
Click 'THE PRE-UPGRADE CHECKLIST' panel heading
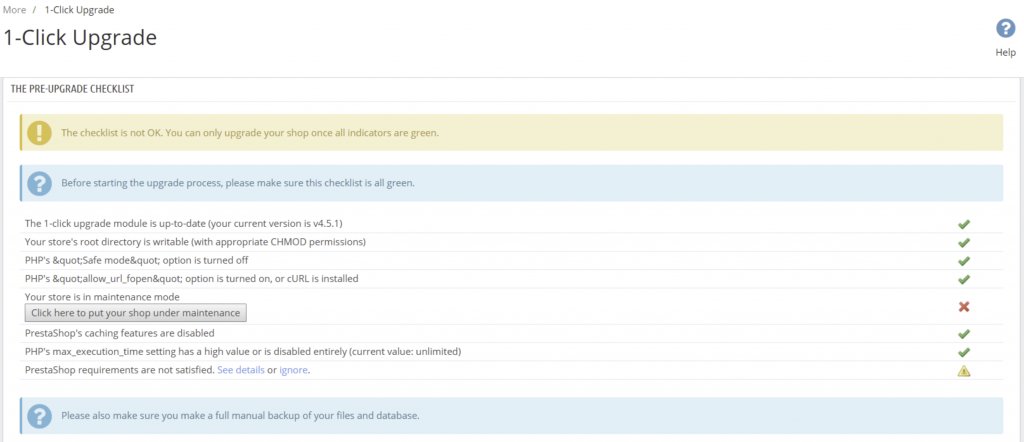(72, 89)
